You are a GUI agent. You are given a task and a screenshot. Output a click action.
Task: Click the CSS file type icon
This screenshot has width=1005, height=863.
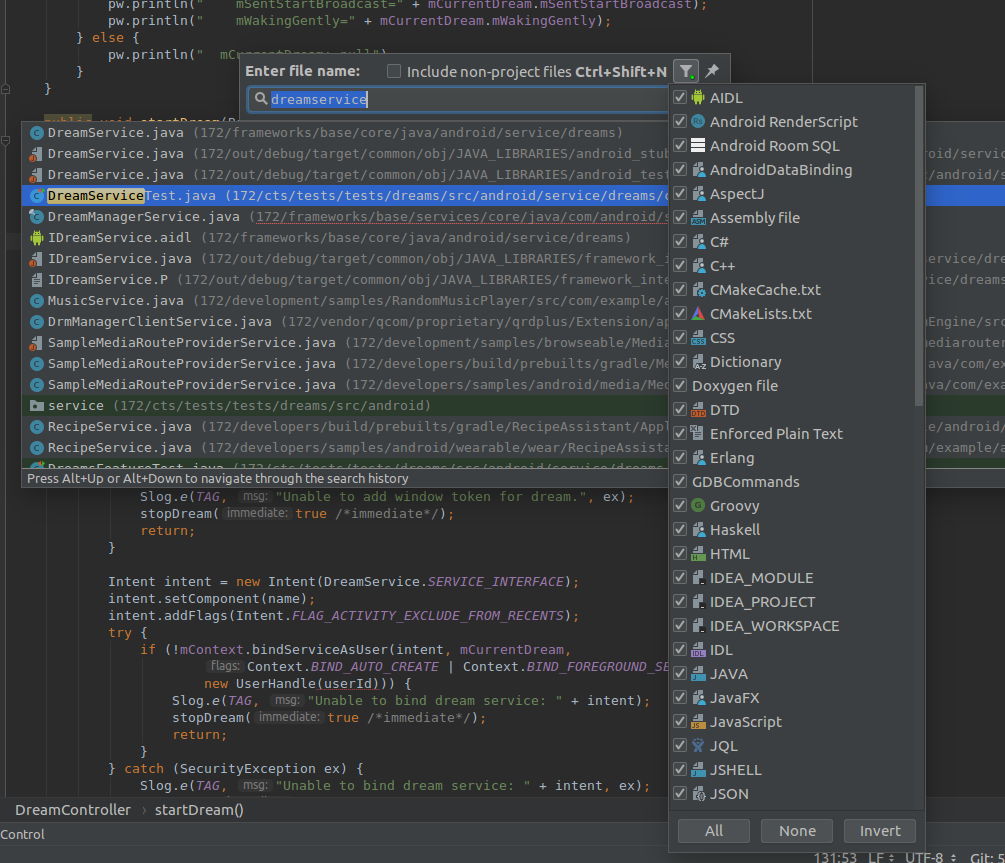click(698, 337)
